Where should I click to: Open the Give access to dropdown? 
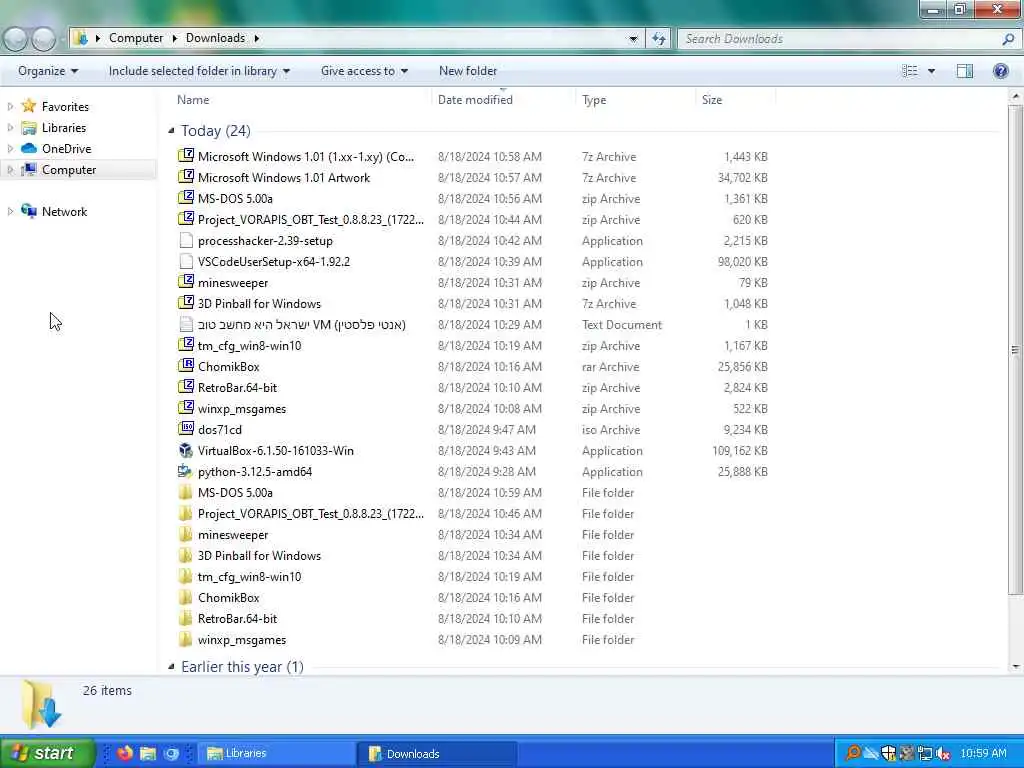364,71
